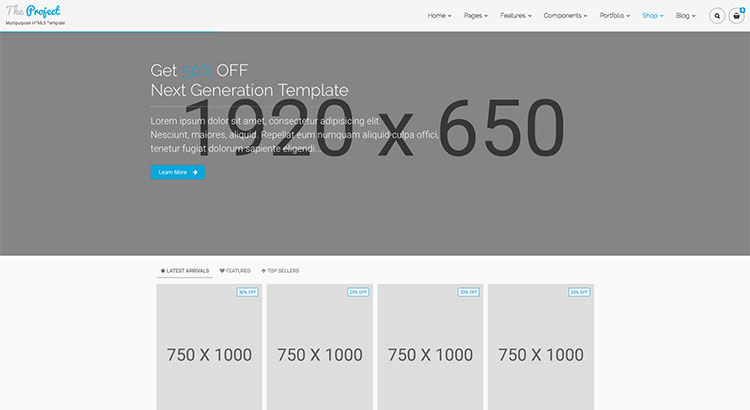Click the 20% OFF badge on fourth product
This screenshot has width=750, height=410.
tap(579, 292)
